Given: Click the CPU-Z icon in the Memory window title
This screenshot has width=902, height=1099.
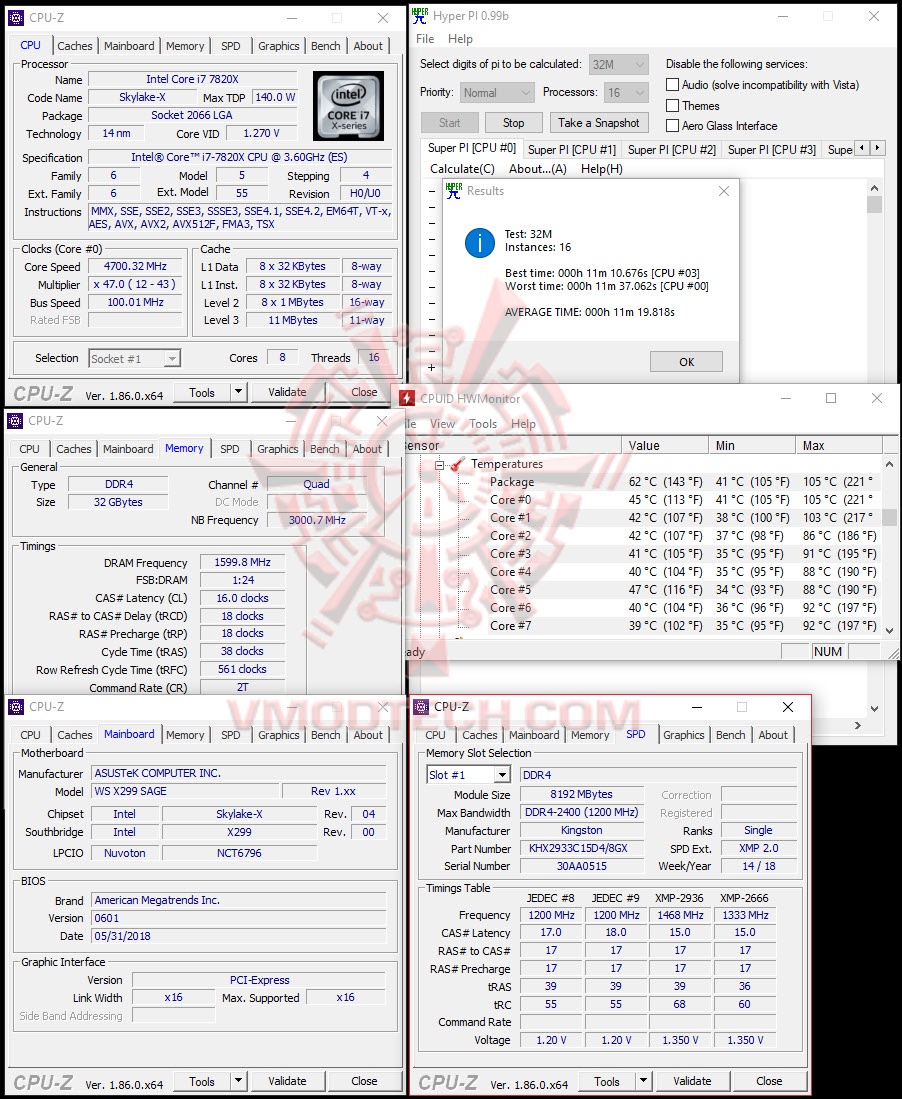Looking at the screenshot, I should coord(15,421).
